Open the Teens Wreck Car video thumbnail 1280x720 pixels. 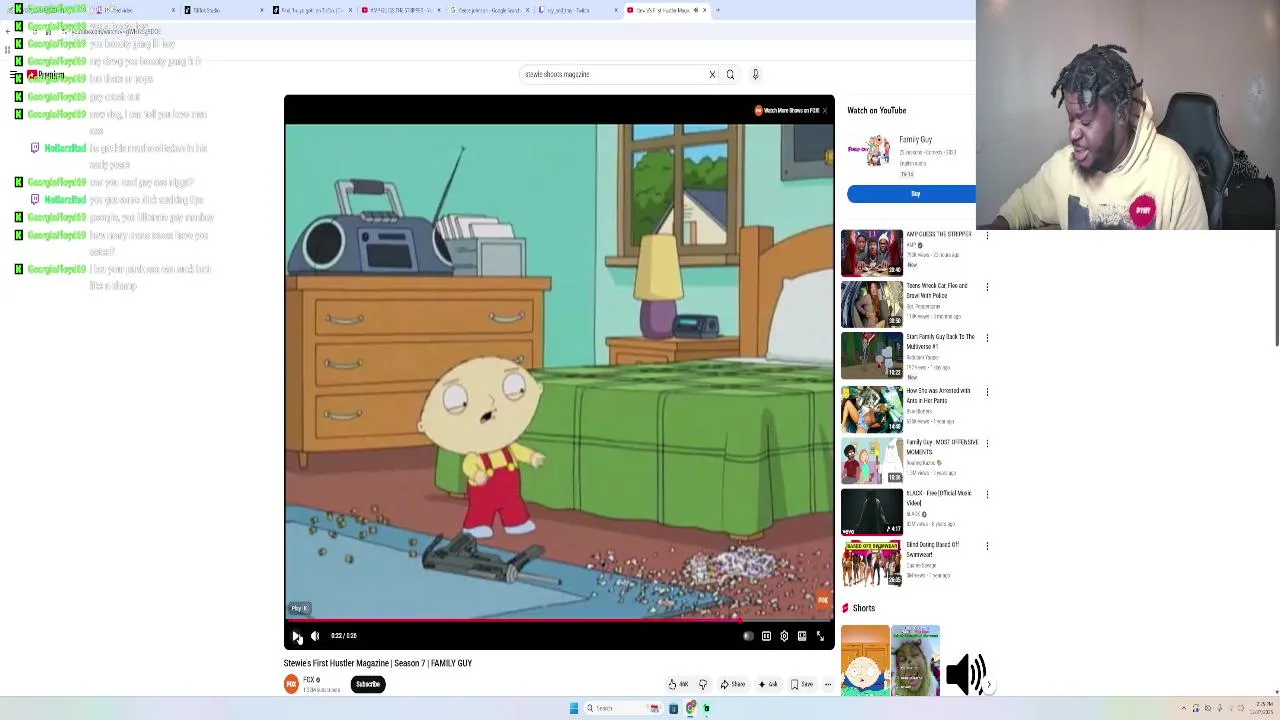coord(872,304)
